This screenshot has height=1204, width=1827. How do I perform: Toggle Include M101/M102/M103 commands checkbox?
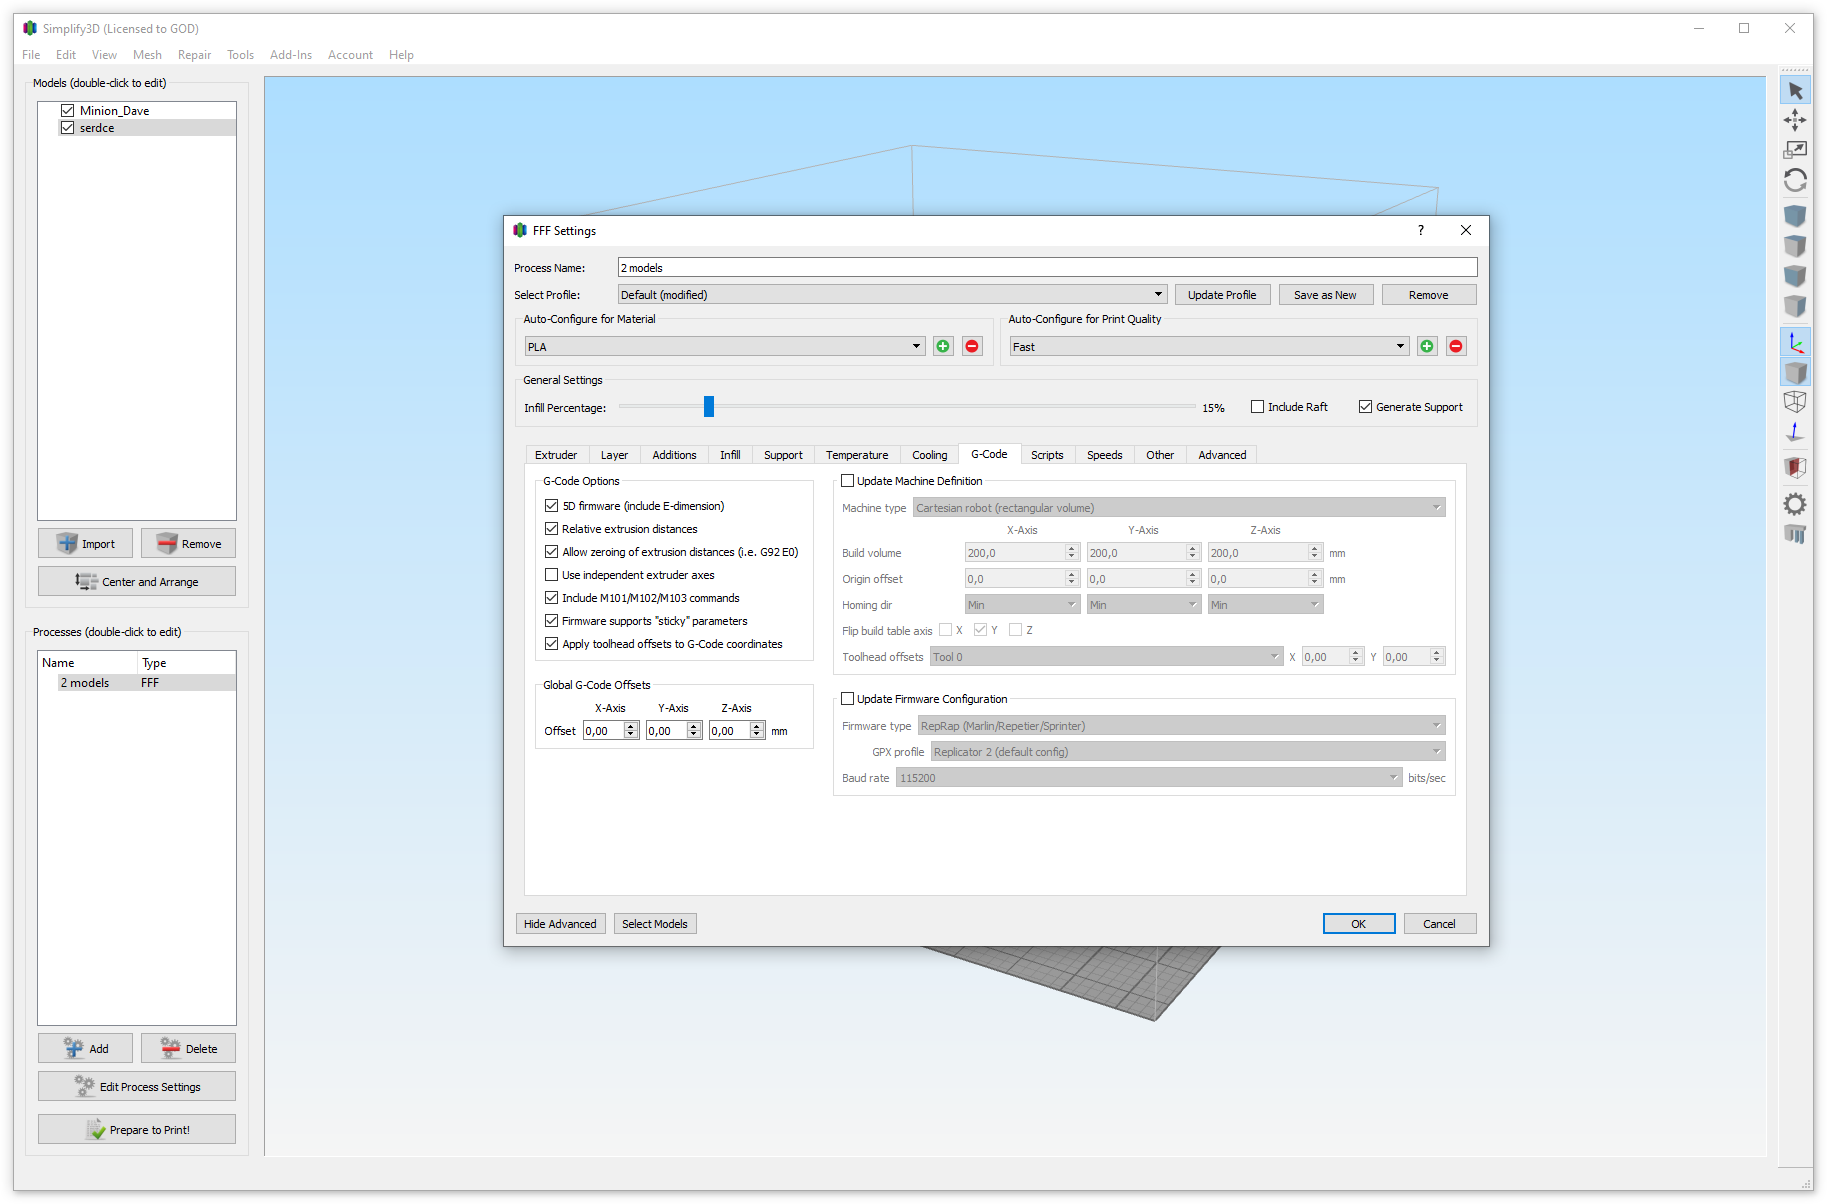click(551, 598)
